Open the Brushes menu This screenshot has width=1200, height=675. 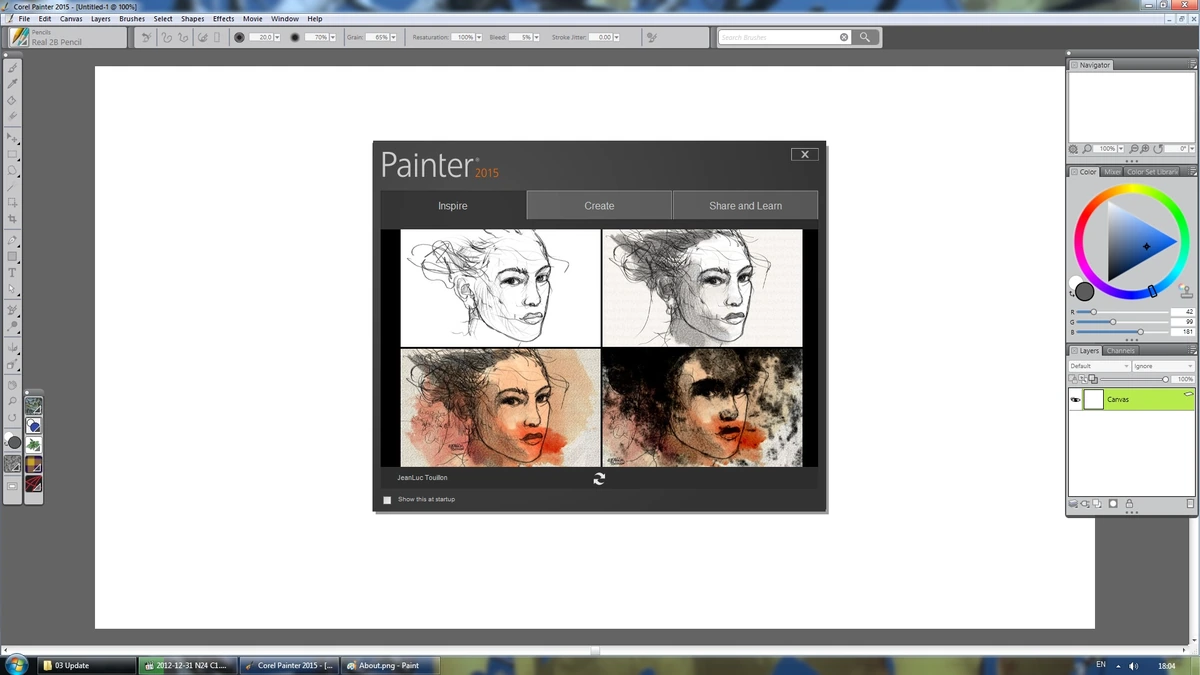coord(132,19)
